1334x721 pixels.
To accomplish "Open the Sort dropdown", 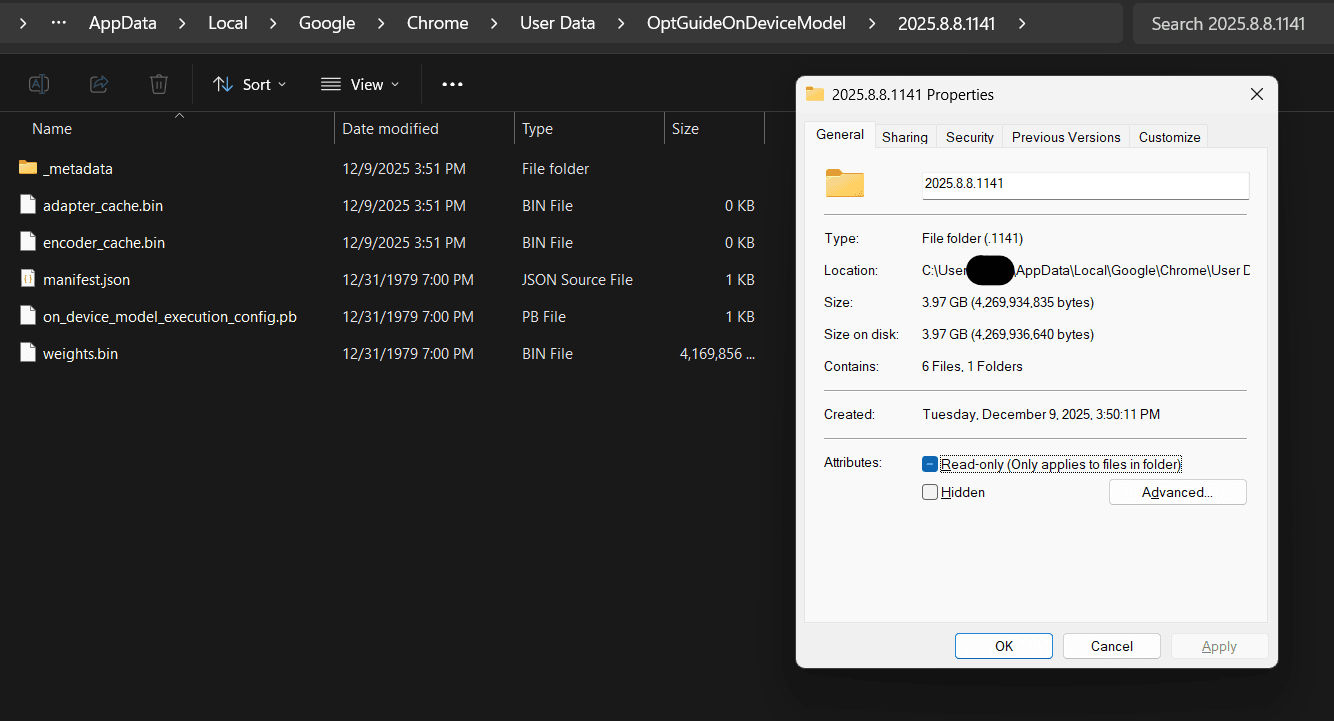I will pyautogui.click(x=250, y=84).
